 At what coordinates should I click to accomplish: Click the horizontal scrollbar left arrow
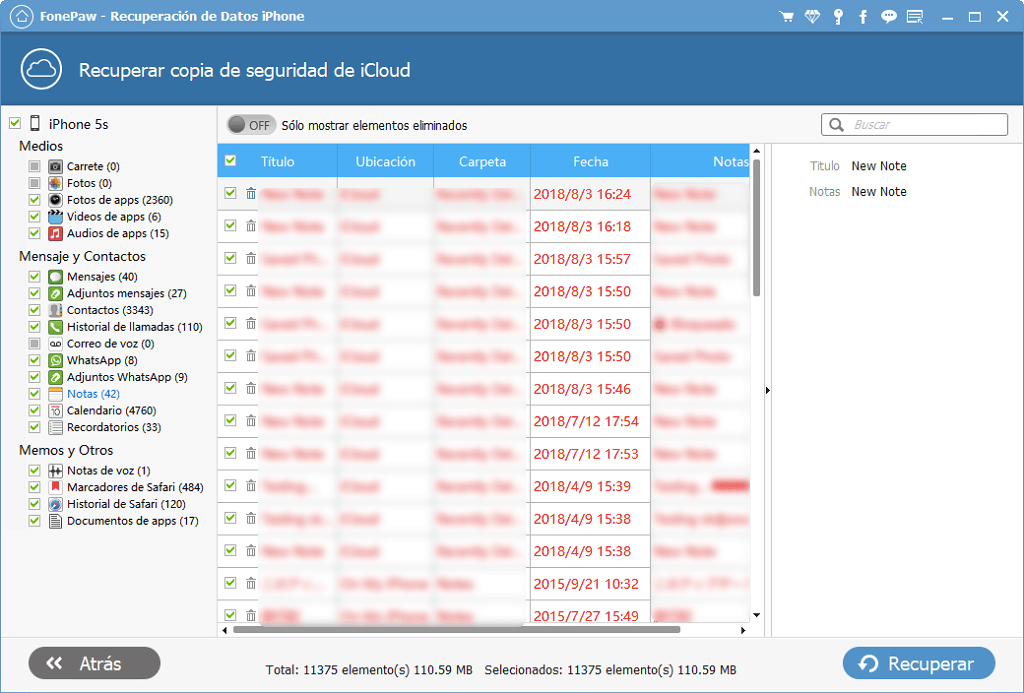point(225,630)
